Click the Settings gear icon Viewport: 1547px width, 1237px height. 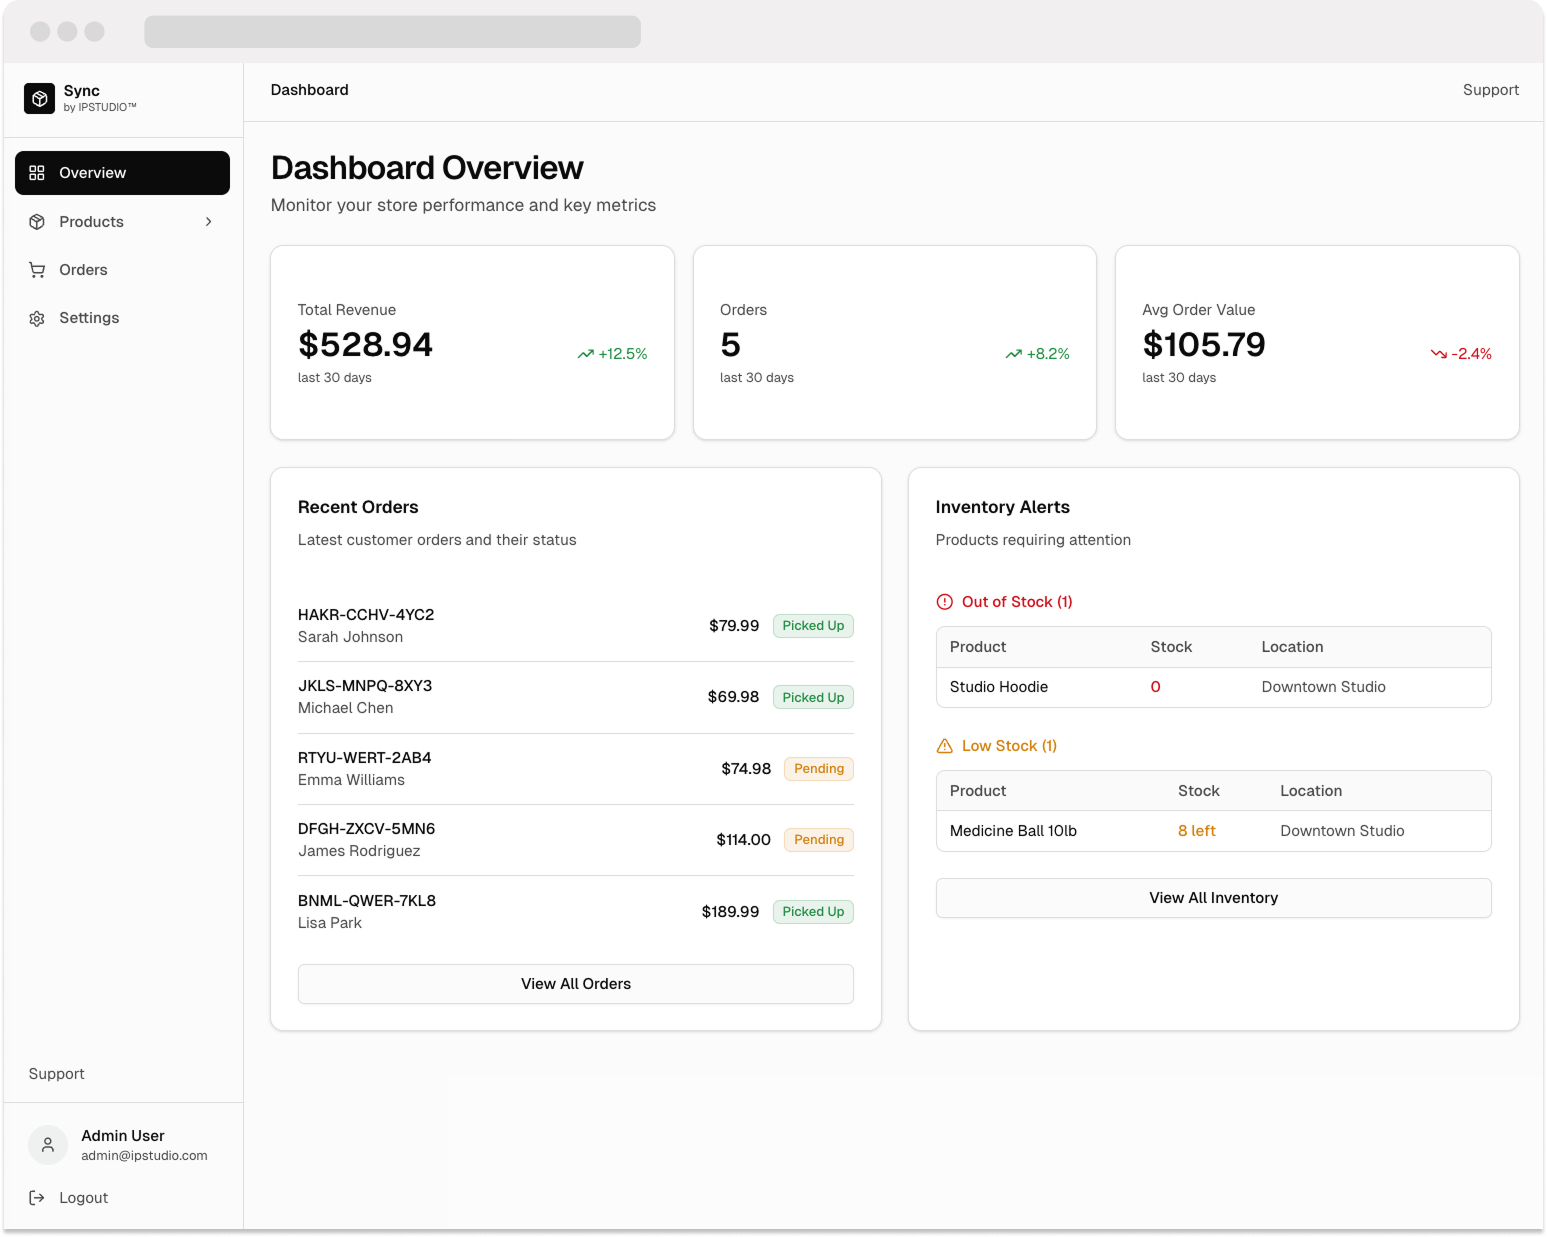(x=37, y=318)
